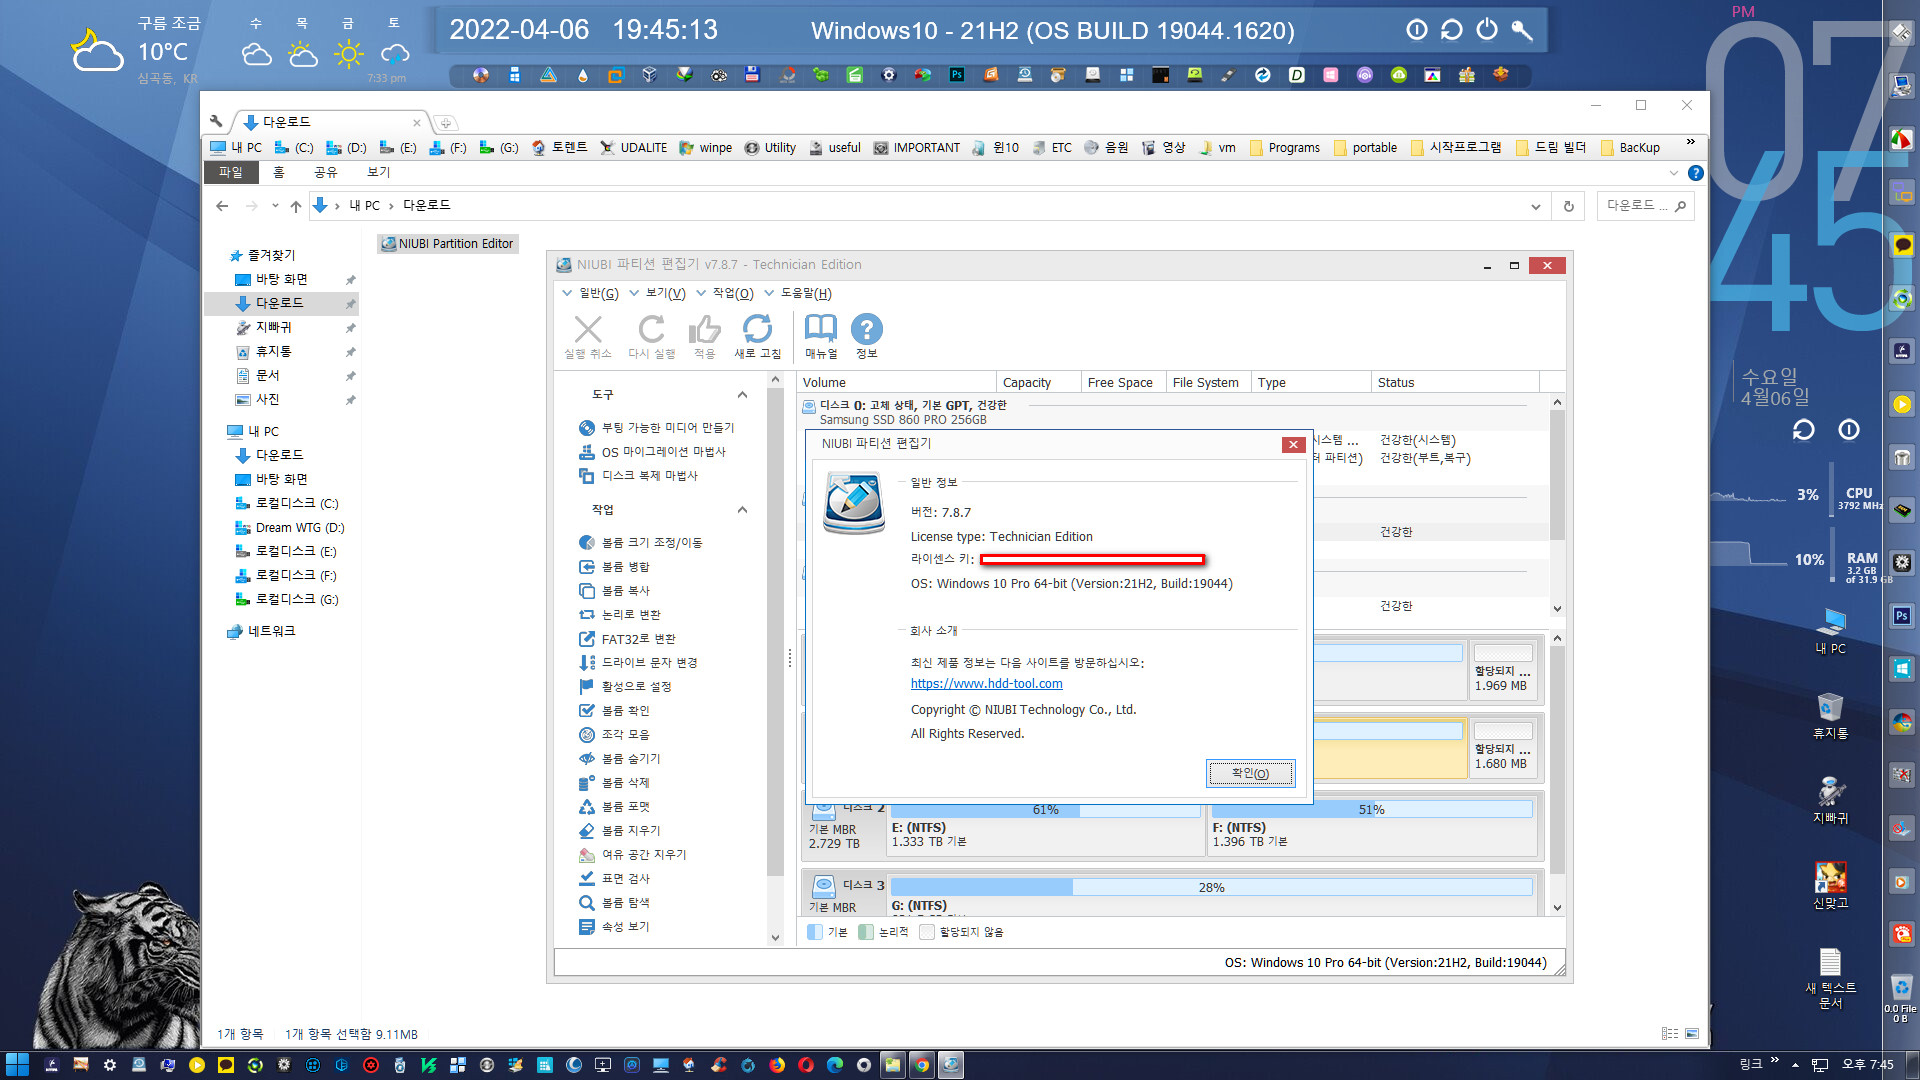Select 지빠귀 quick access folder

[264, 327]
